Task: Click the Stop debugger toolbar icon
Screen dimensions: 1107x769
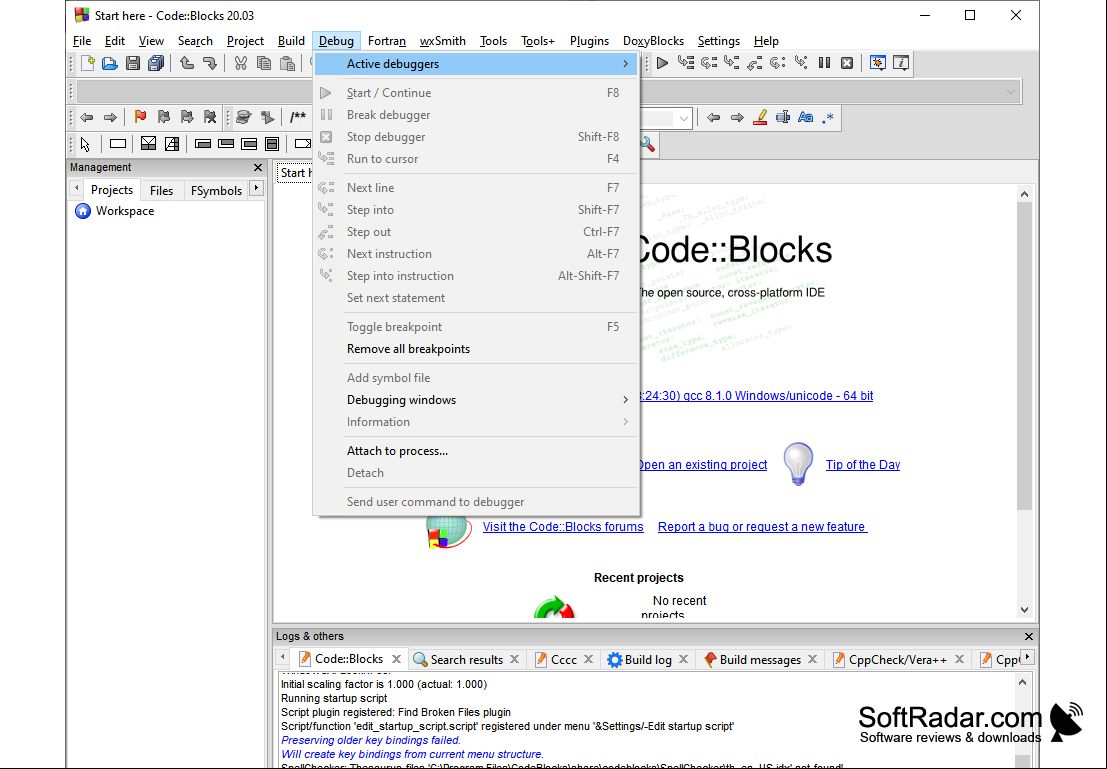Action: pos(847,64)
